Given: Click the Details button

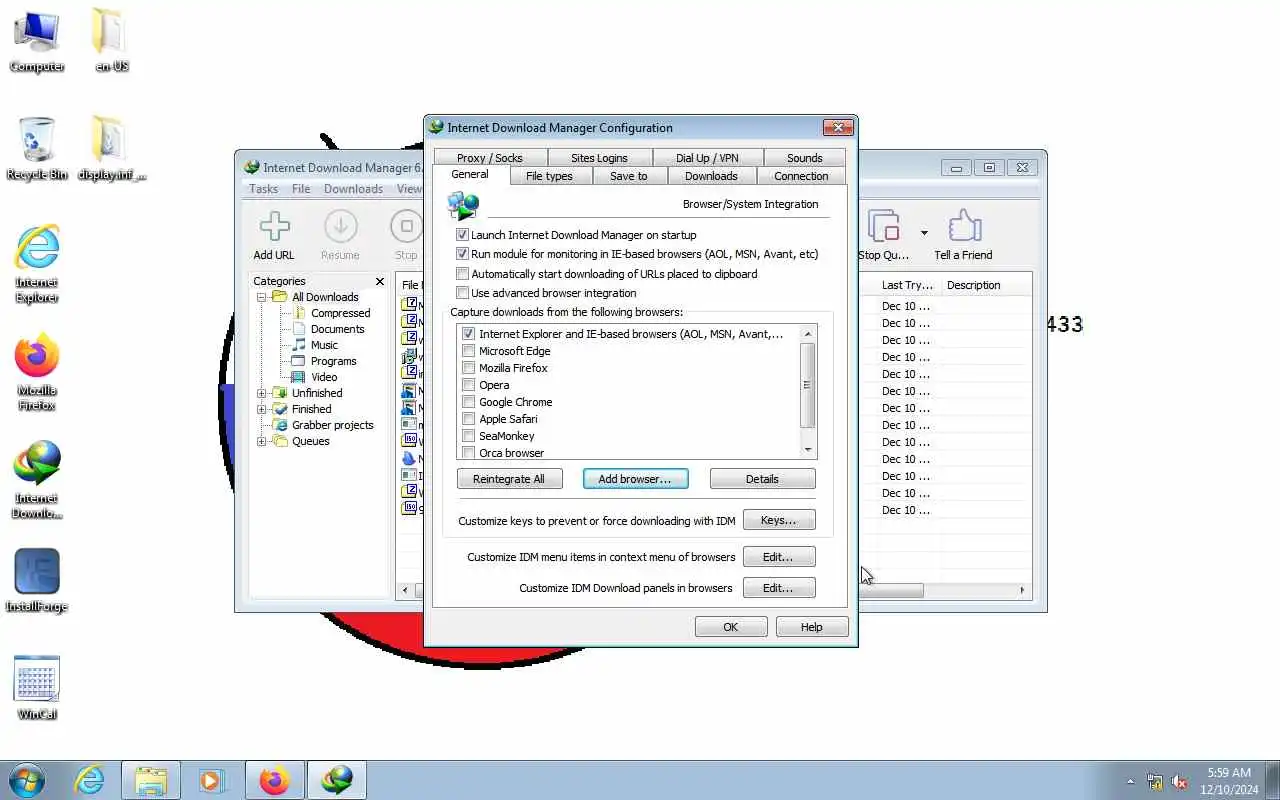Looking at the screenshot, I should 762,479.
